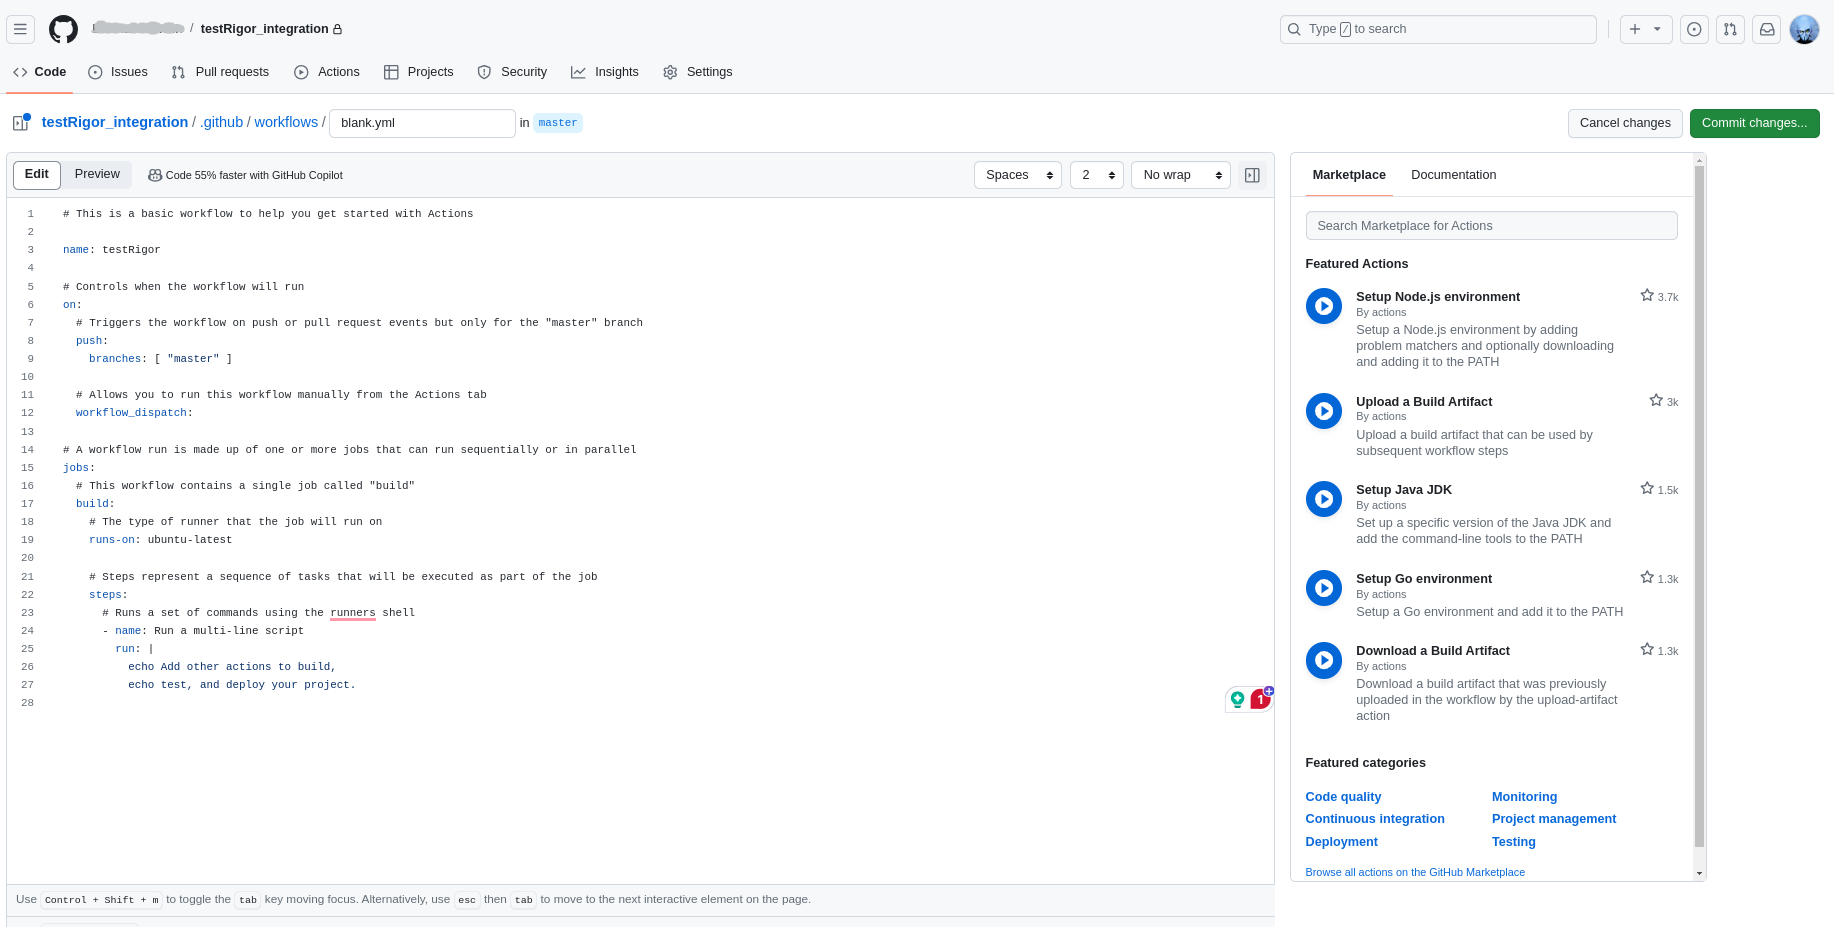The width and height of the screenshot is (1834, 927).
Task: Switch to the Documentation tab
Action: pos(1453,175)
